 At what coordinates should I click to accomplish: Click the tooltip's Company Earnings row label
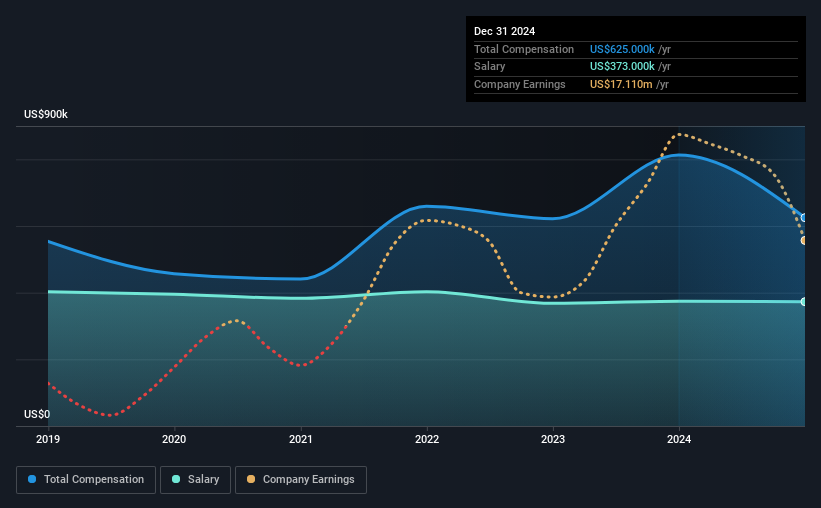tap(519, 84)
